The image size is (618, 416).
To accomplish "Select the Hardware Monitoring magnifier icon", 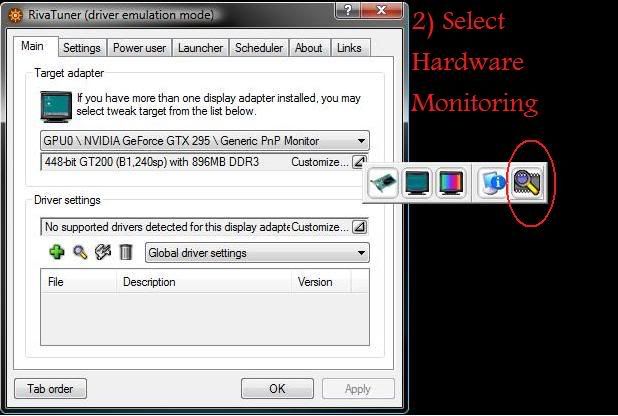I will (527, 182).
